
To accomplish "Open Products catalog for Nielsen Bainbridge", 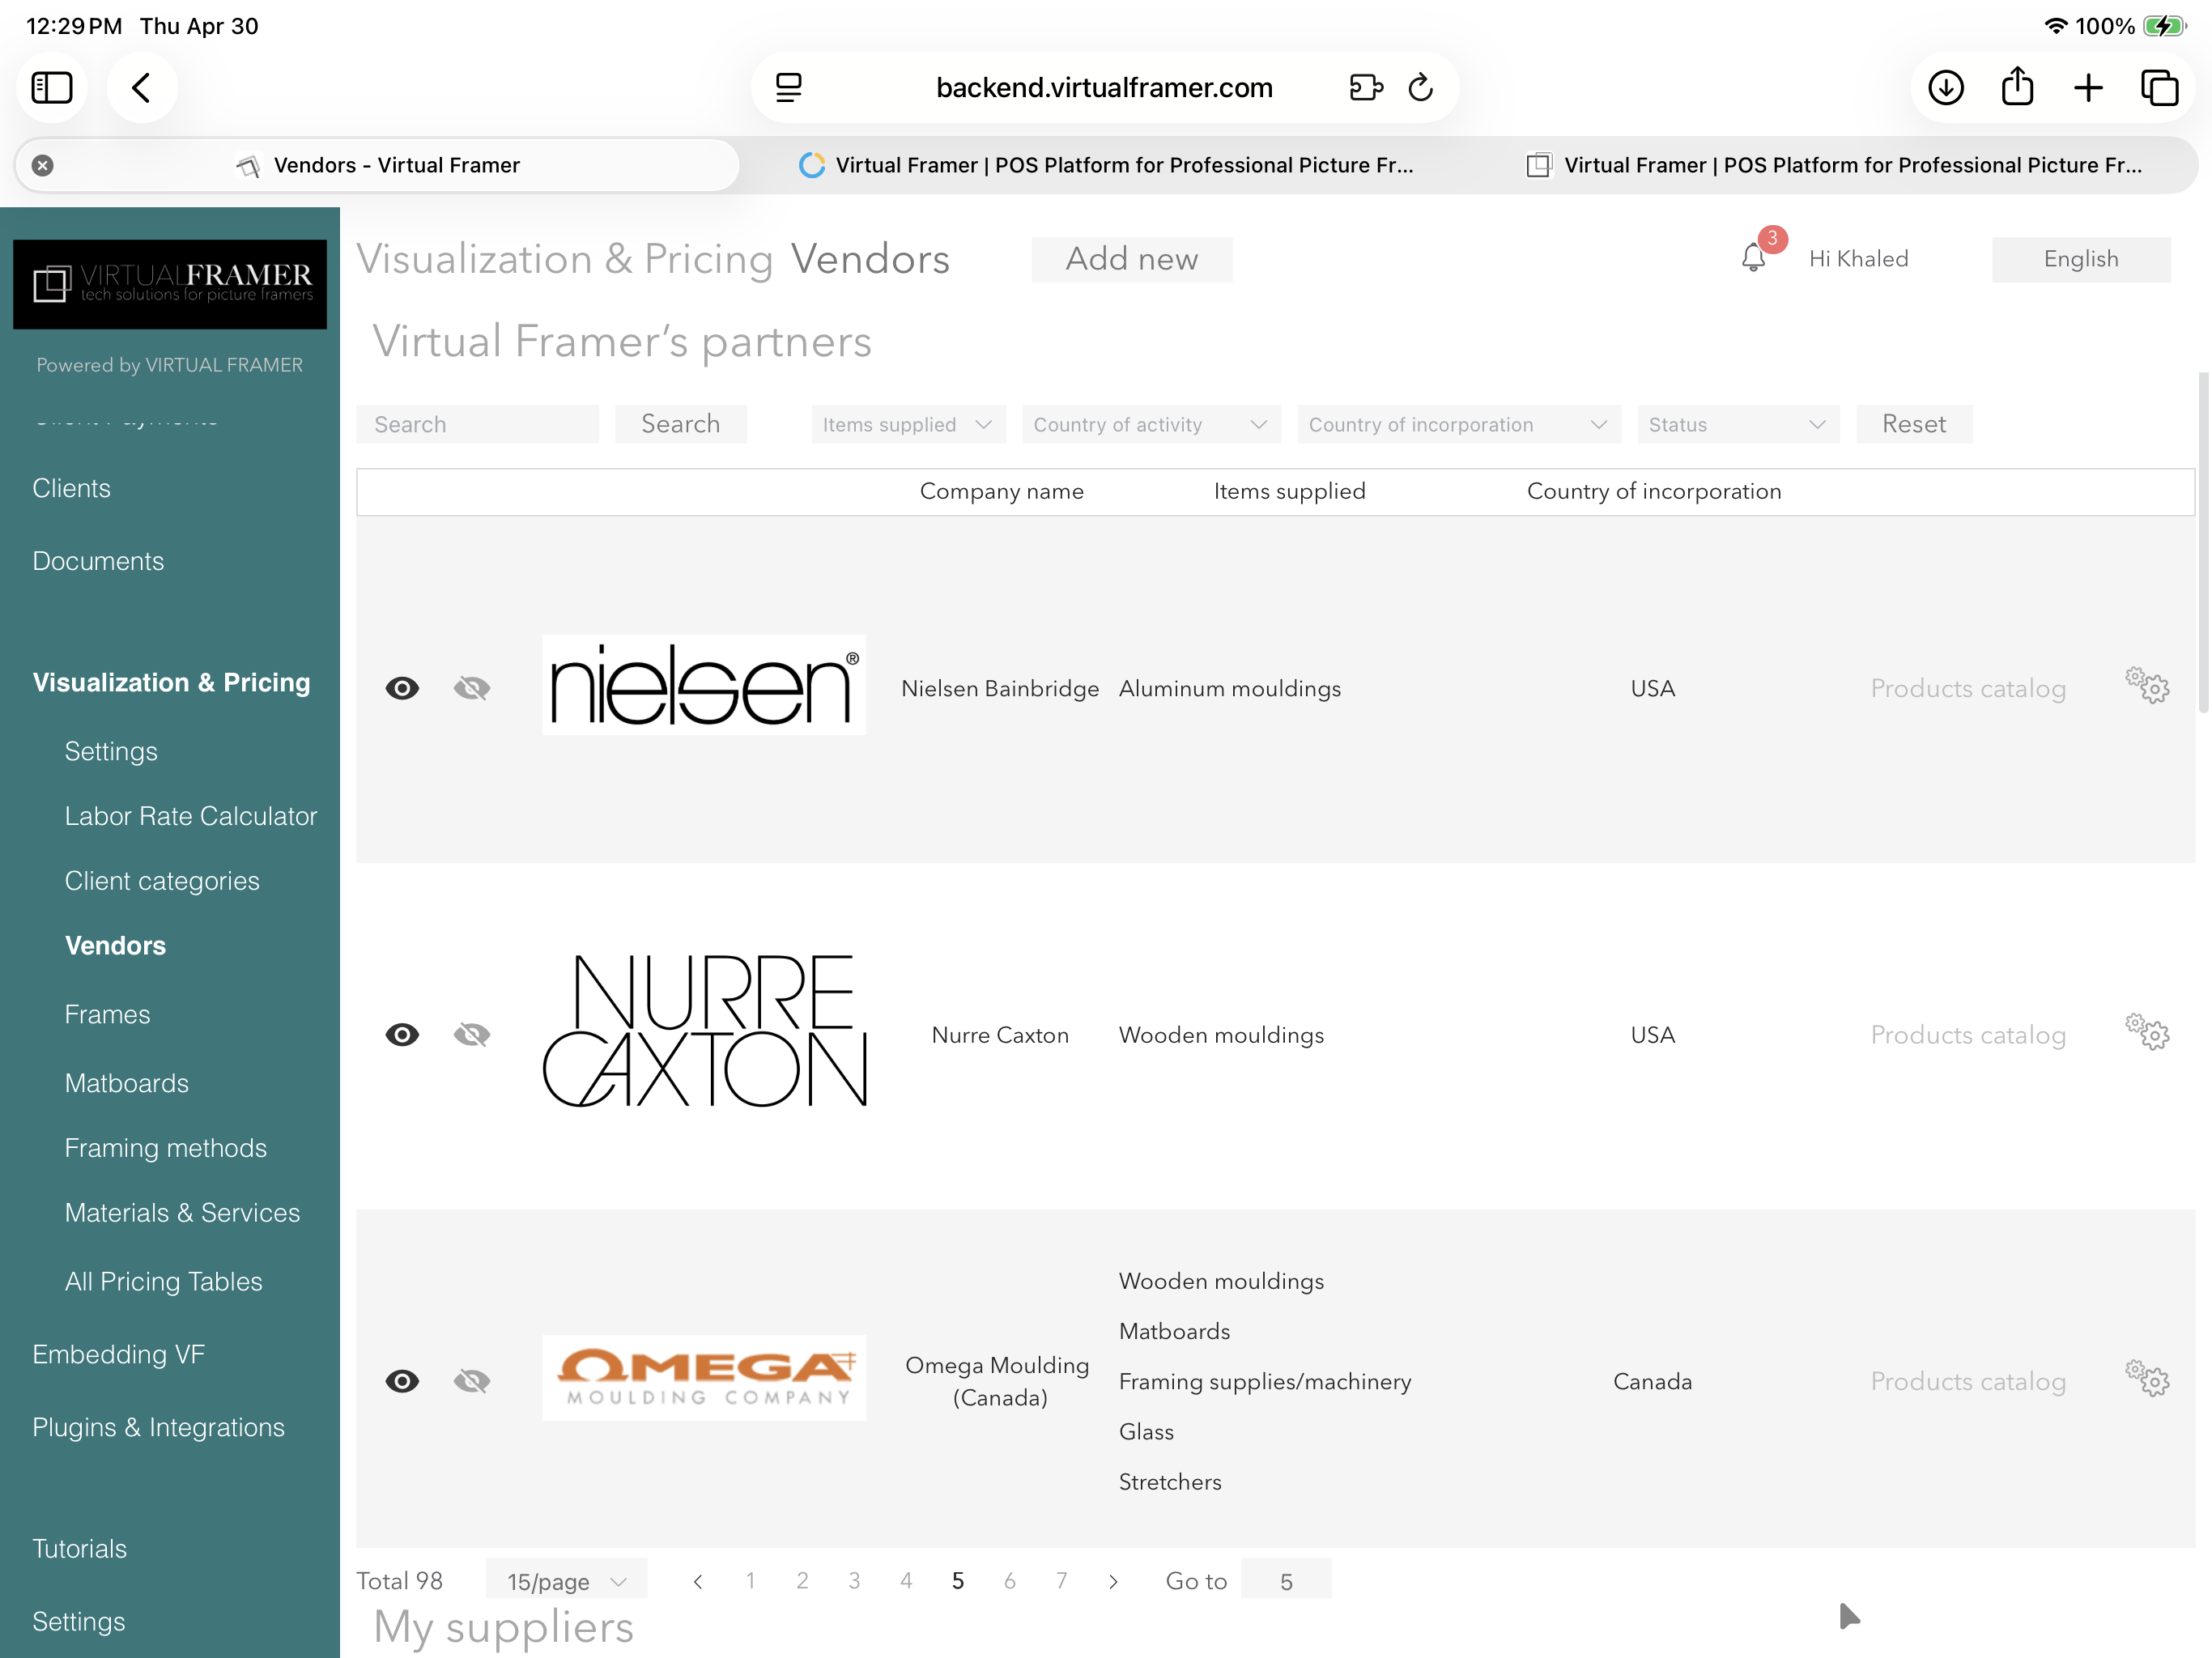I will 1968,688.
